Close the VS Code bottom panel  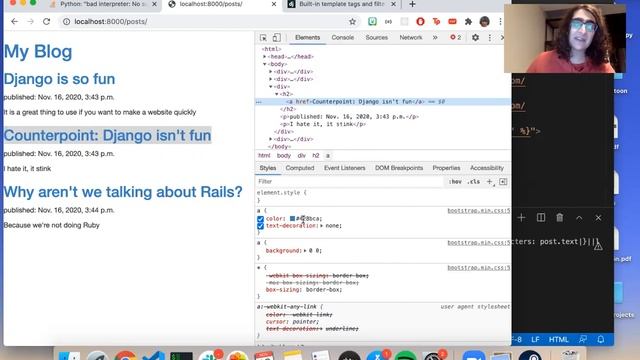[598, 218]
